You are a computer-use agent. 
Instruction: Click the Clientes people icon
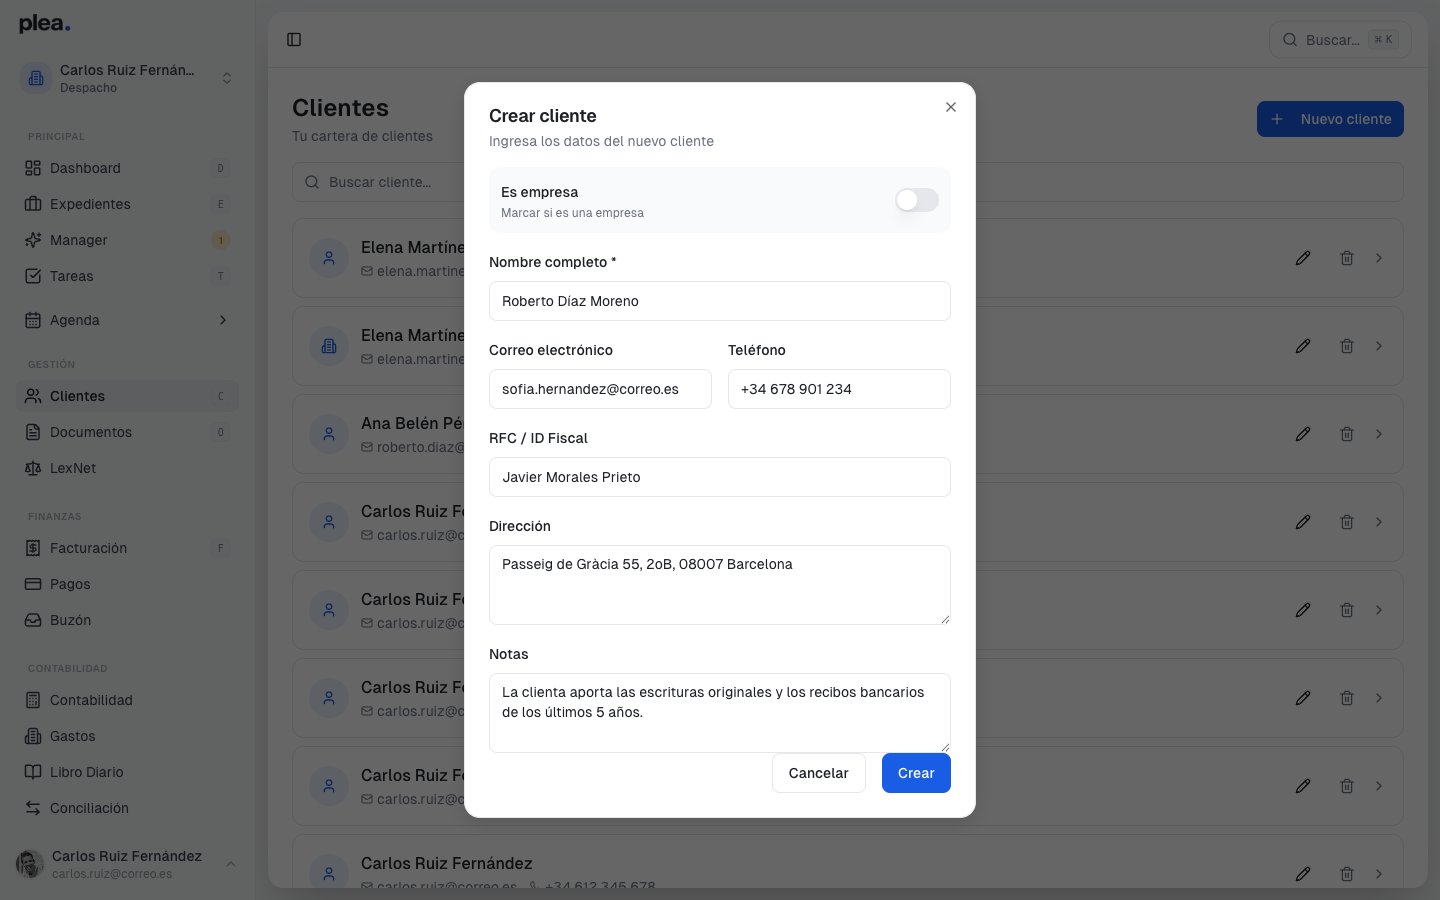[x=33, y=396]
